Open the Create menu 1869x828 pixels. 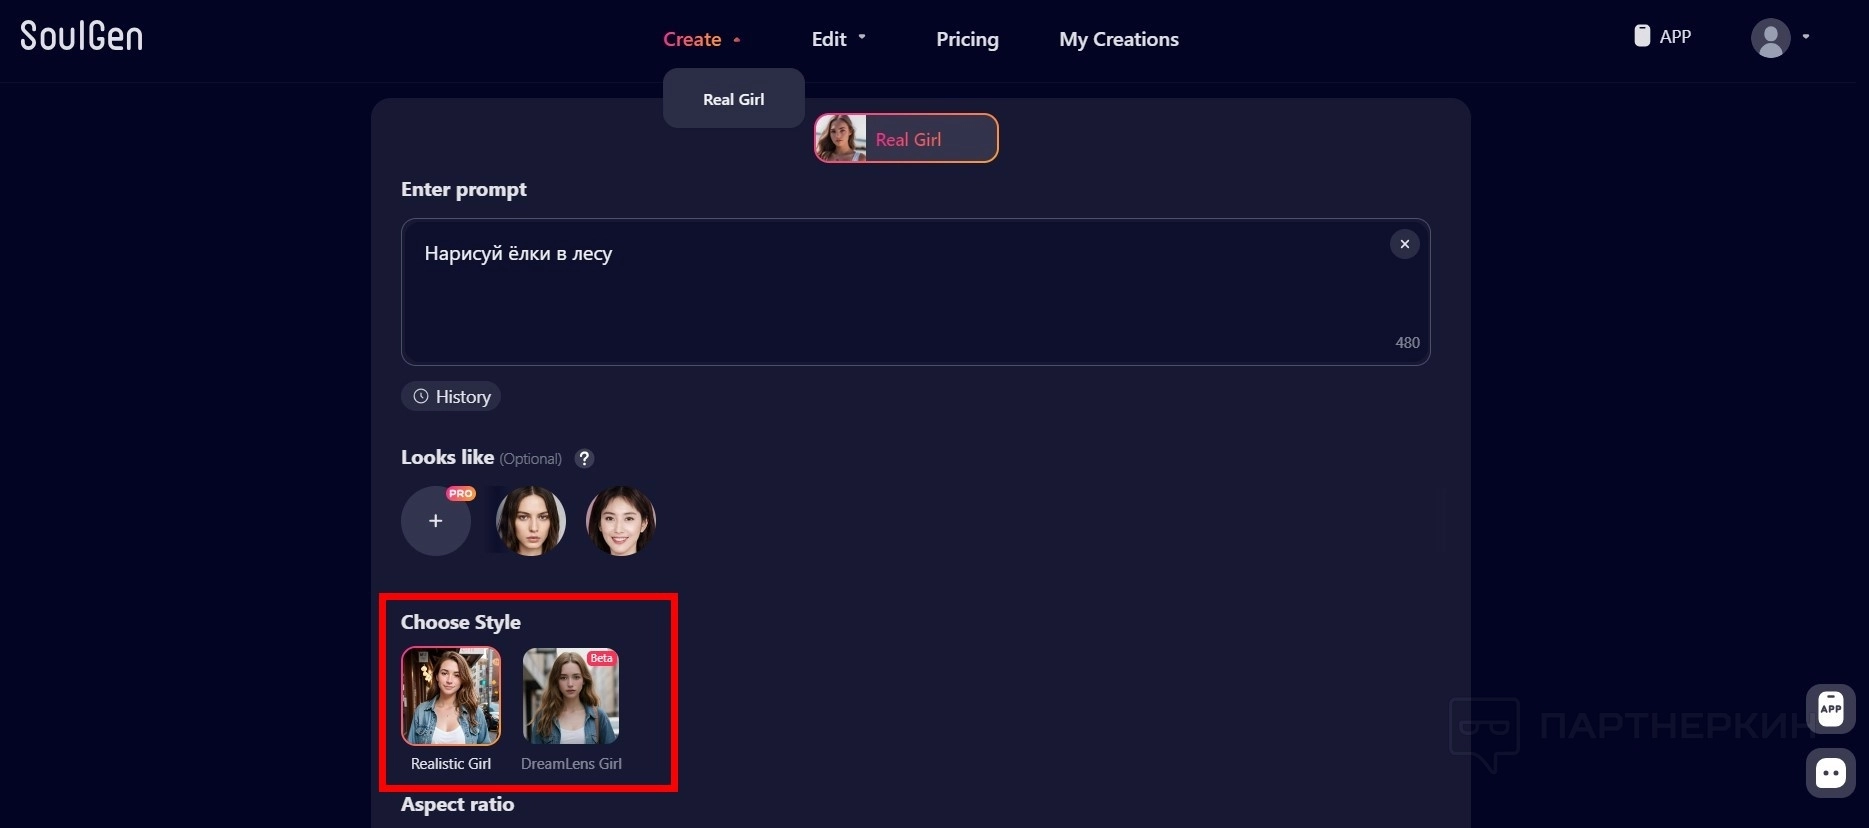pos(701,39)
